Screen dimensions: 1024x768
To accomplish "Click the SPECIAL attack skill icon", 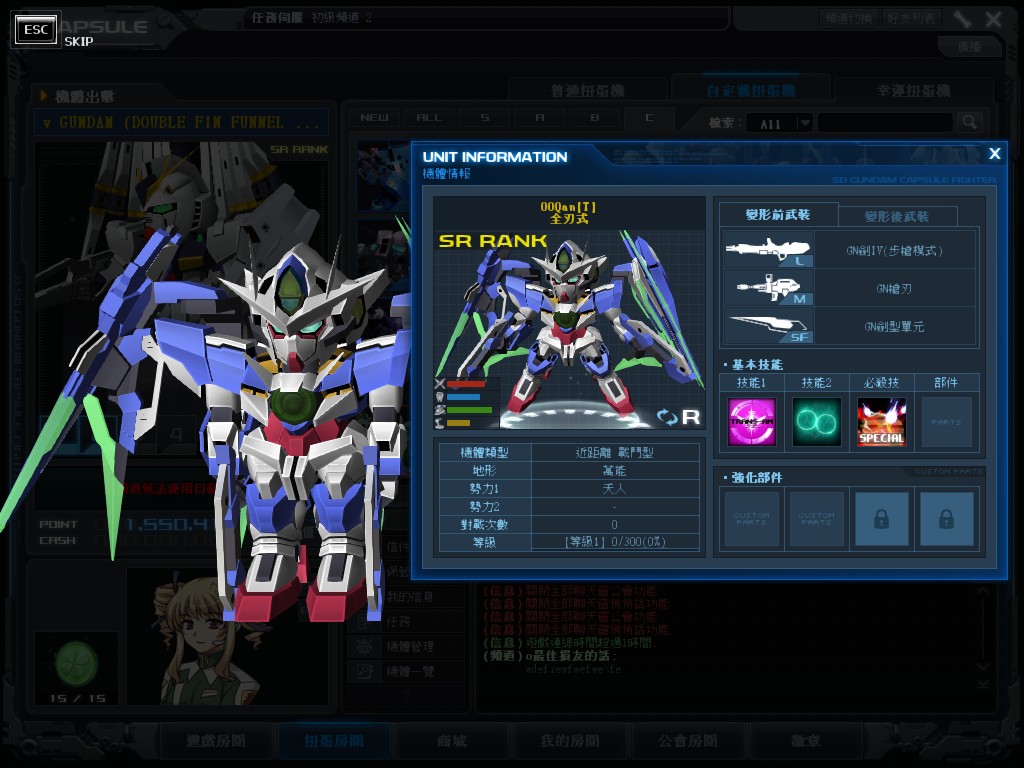I will tap(881, 422).
